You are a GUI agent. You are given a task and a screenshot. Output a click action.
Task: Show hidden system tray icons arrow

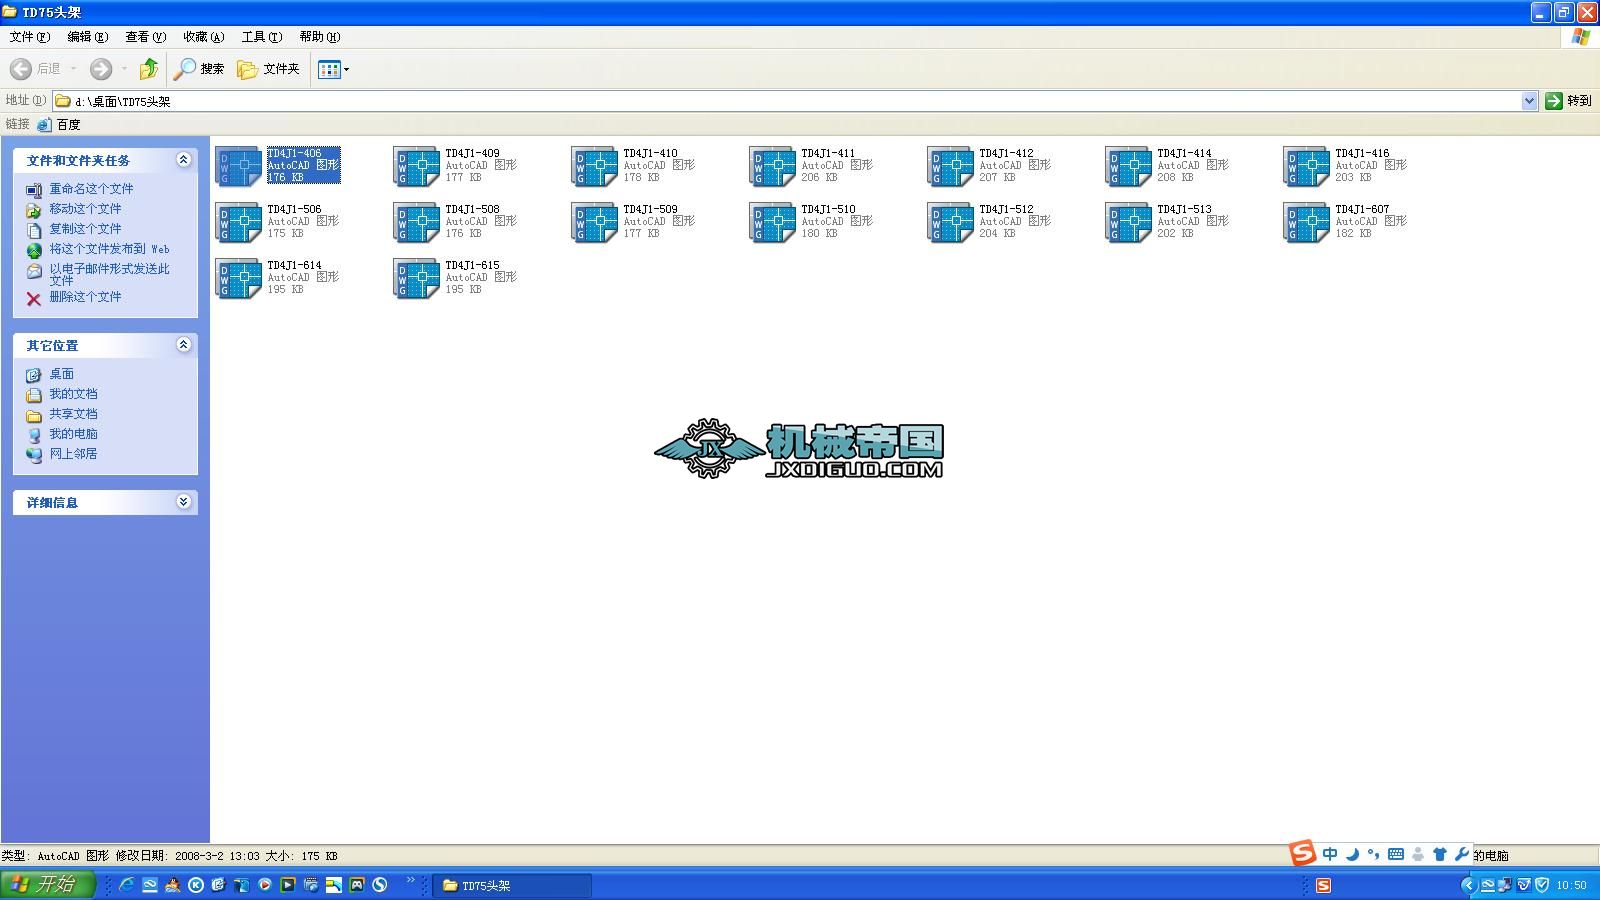tap(1468, 885)
